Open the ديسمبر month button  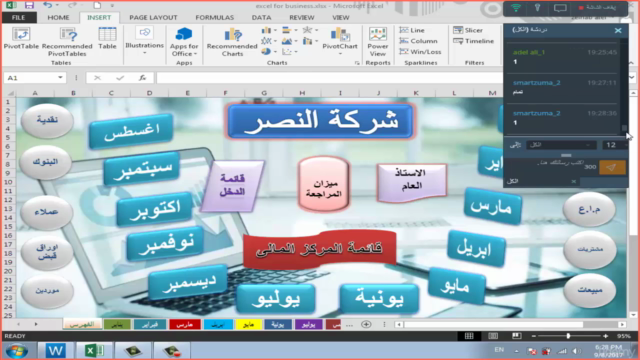click(x=189, y=281)
